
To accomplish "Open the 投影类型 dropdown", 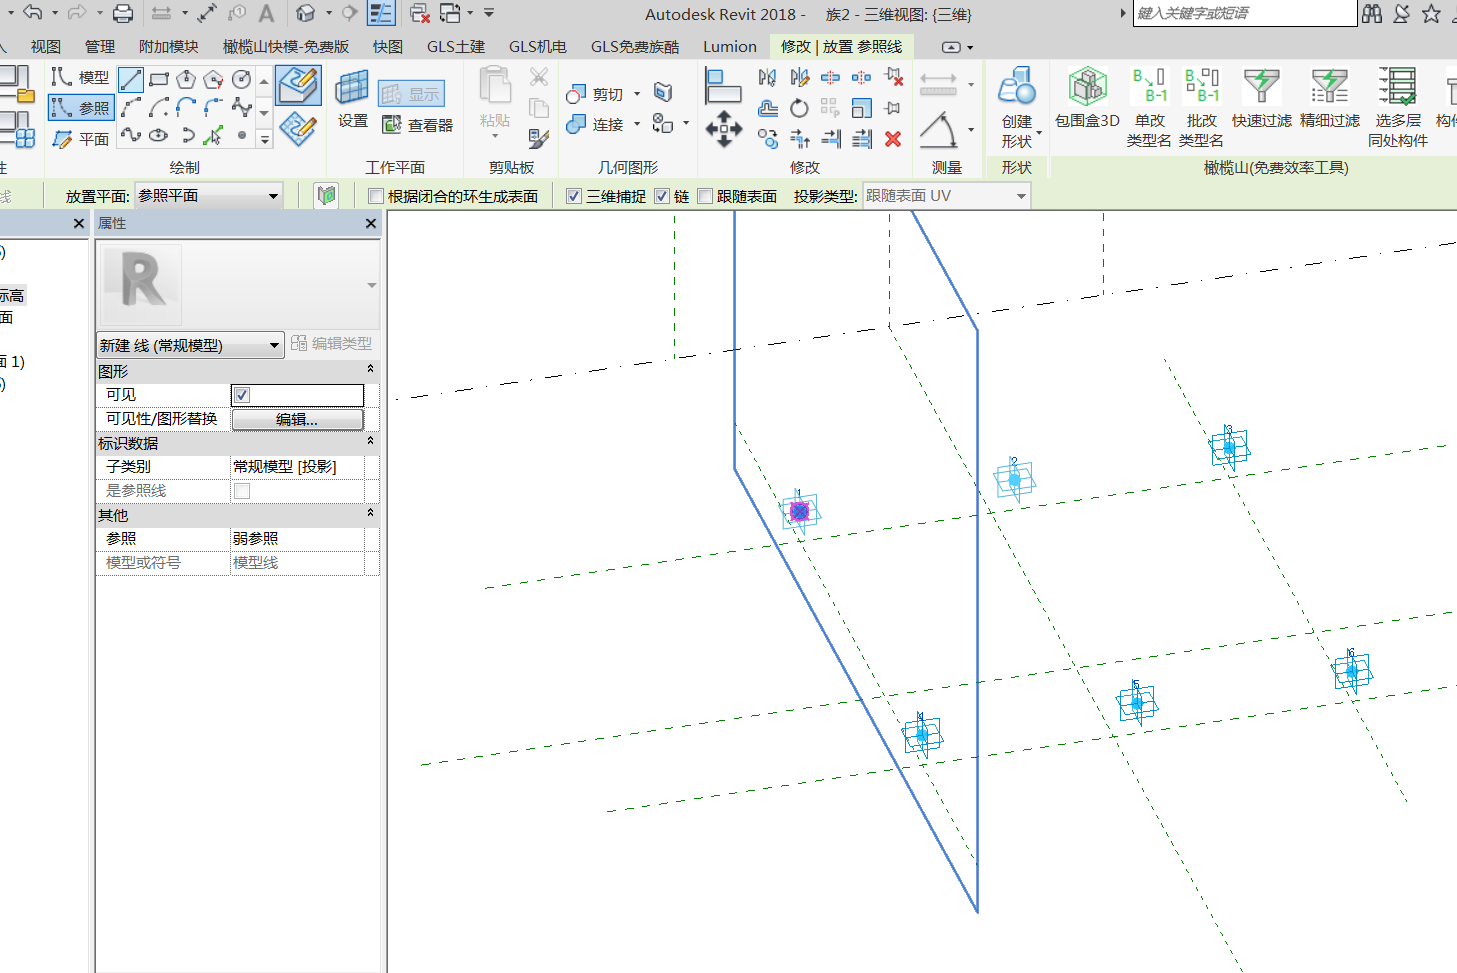I will point(946,196).
